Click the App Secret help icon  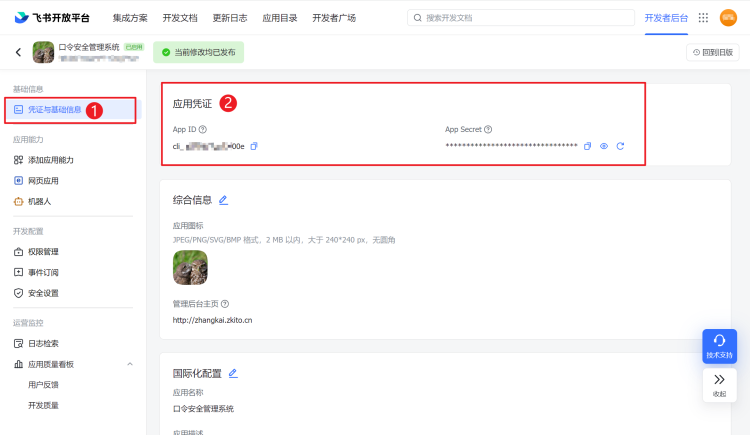coord(488,129)
